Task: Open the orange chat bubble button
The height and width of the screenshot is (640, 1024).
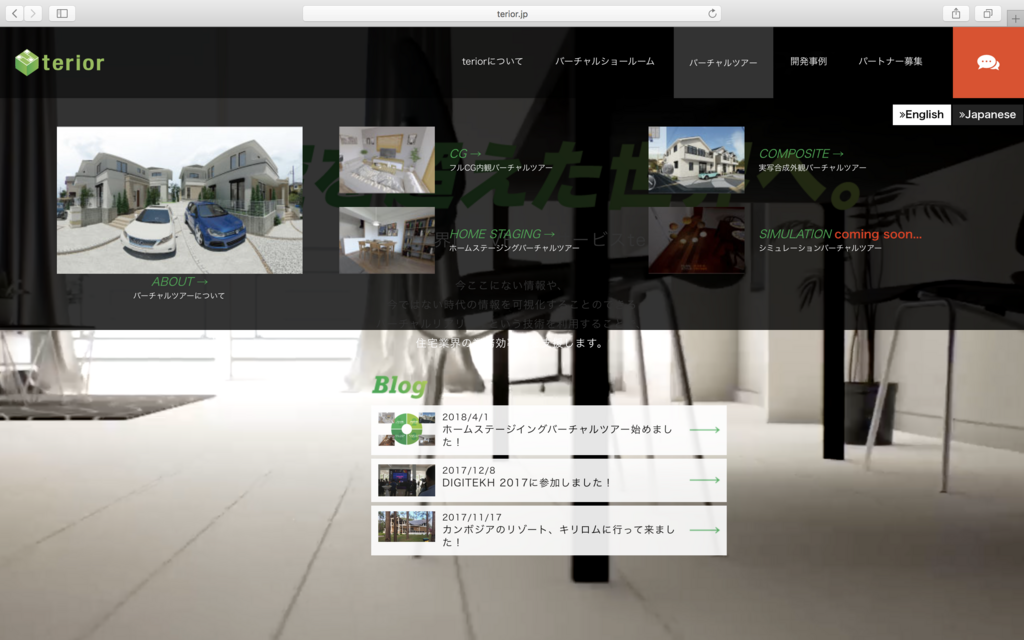Action: pos(988,62)
